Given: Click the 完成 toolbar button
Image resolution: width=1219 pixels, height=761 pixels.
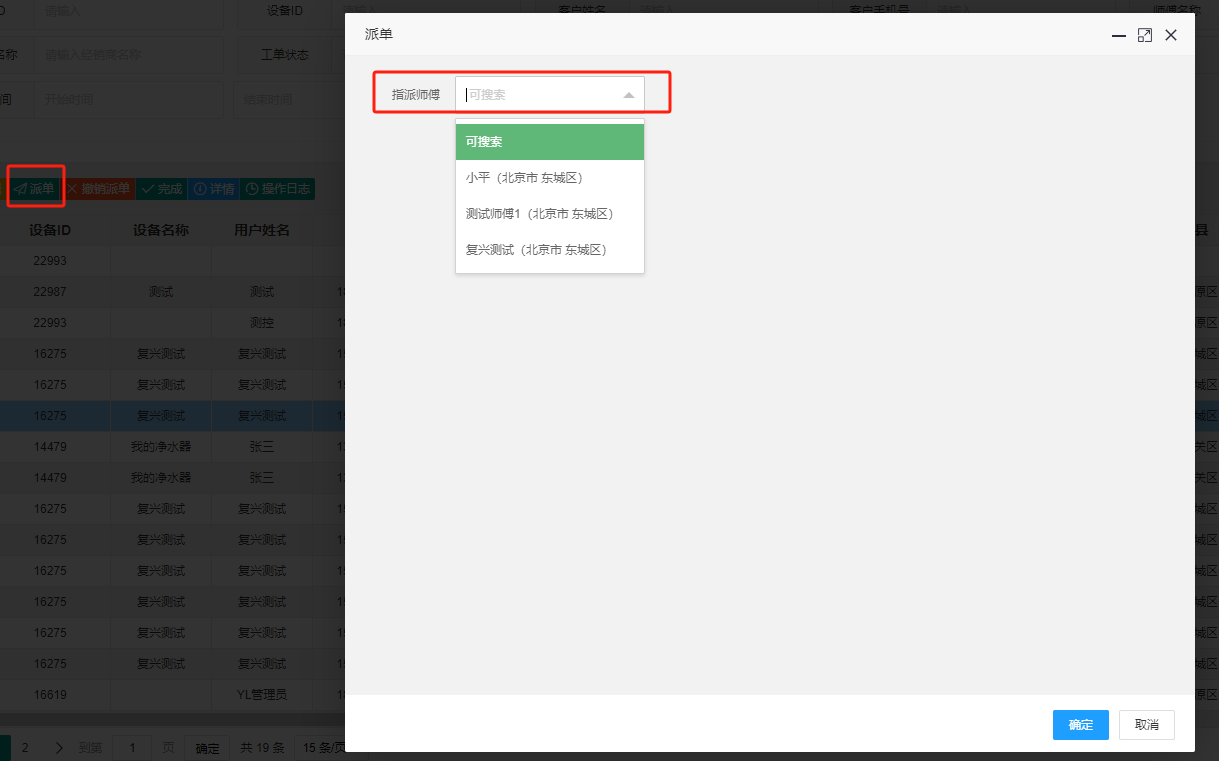Looking at the screenshot, I should [161, 189].
